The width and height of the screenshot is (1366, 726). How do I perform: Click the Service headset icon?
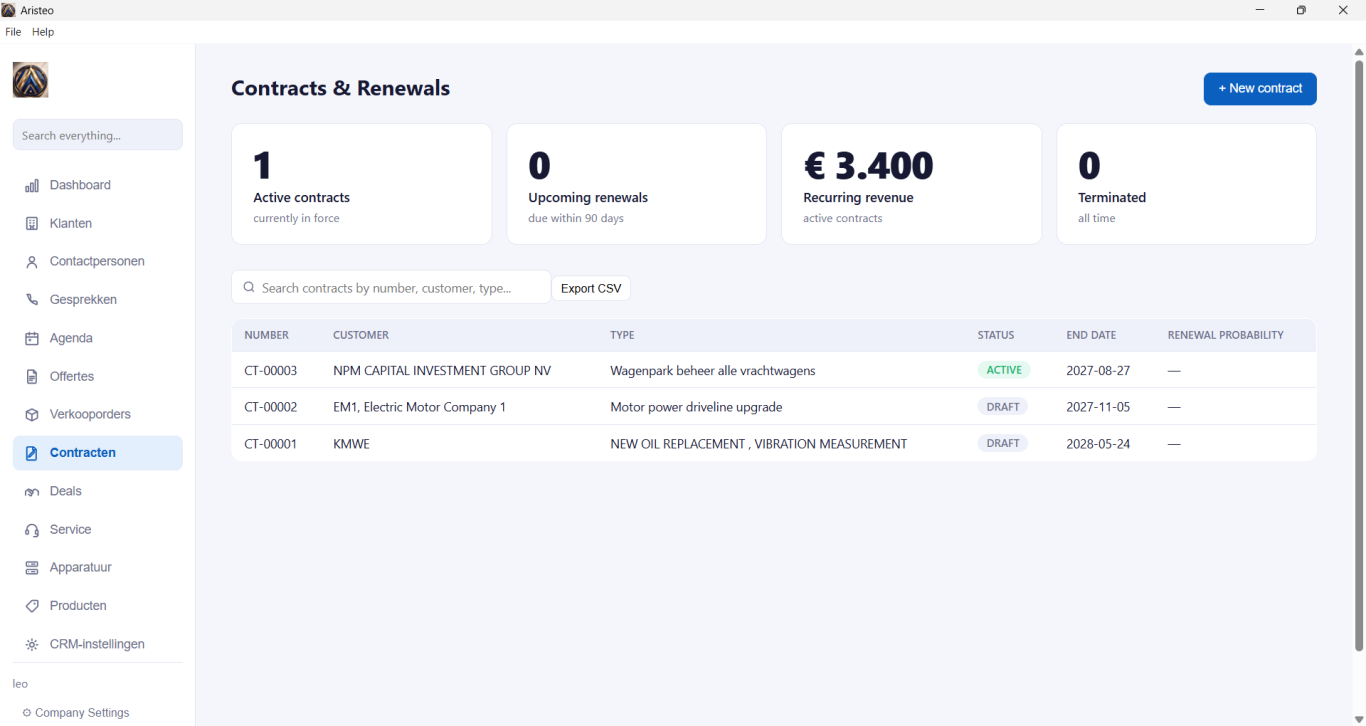coord(32,530)
